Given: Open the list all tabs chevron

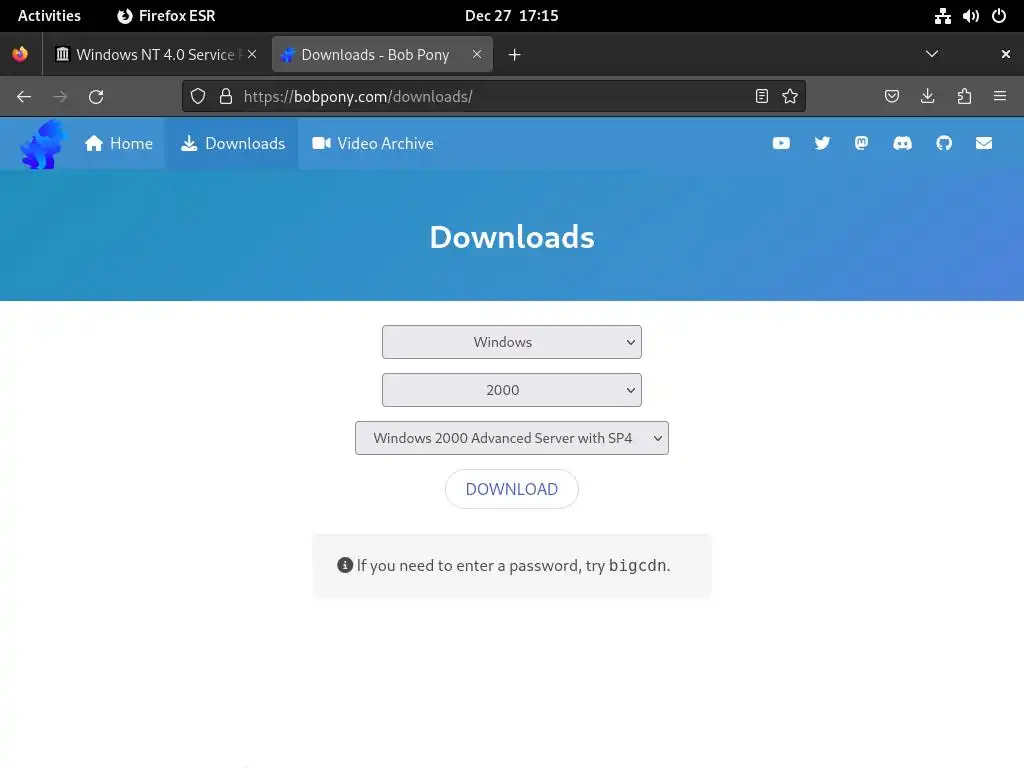Looking at the screenshot, I should 932,54.
